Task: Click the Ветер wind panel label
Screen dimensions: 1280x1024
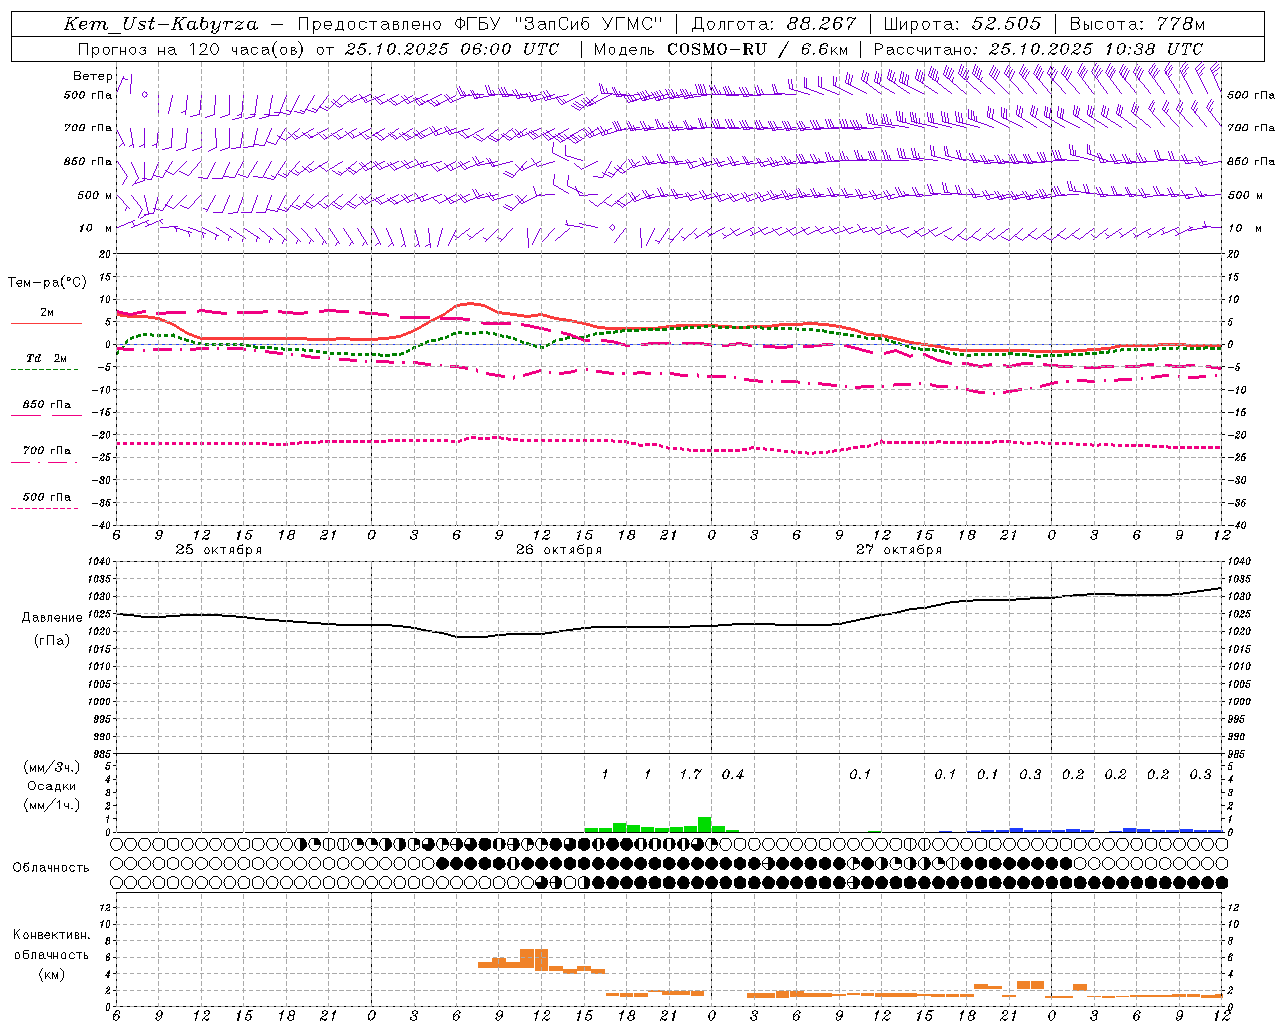Action: [x=92, y=76]
